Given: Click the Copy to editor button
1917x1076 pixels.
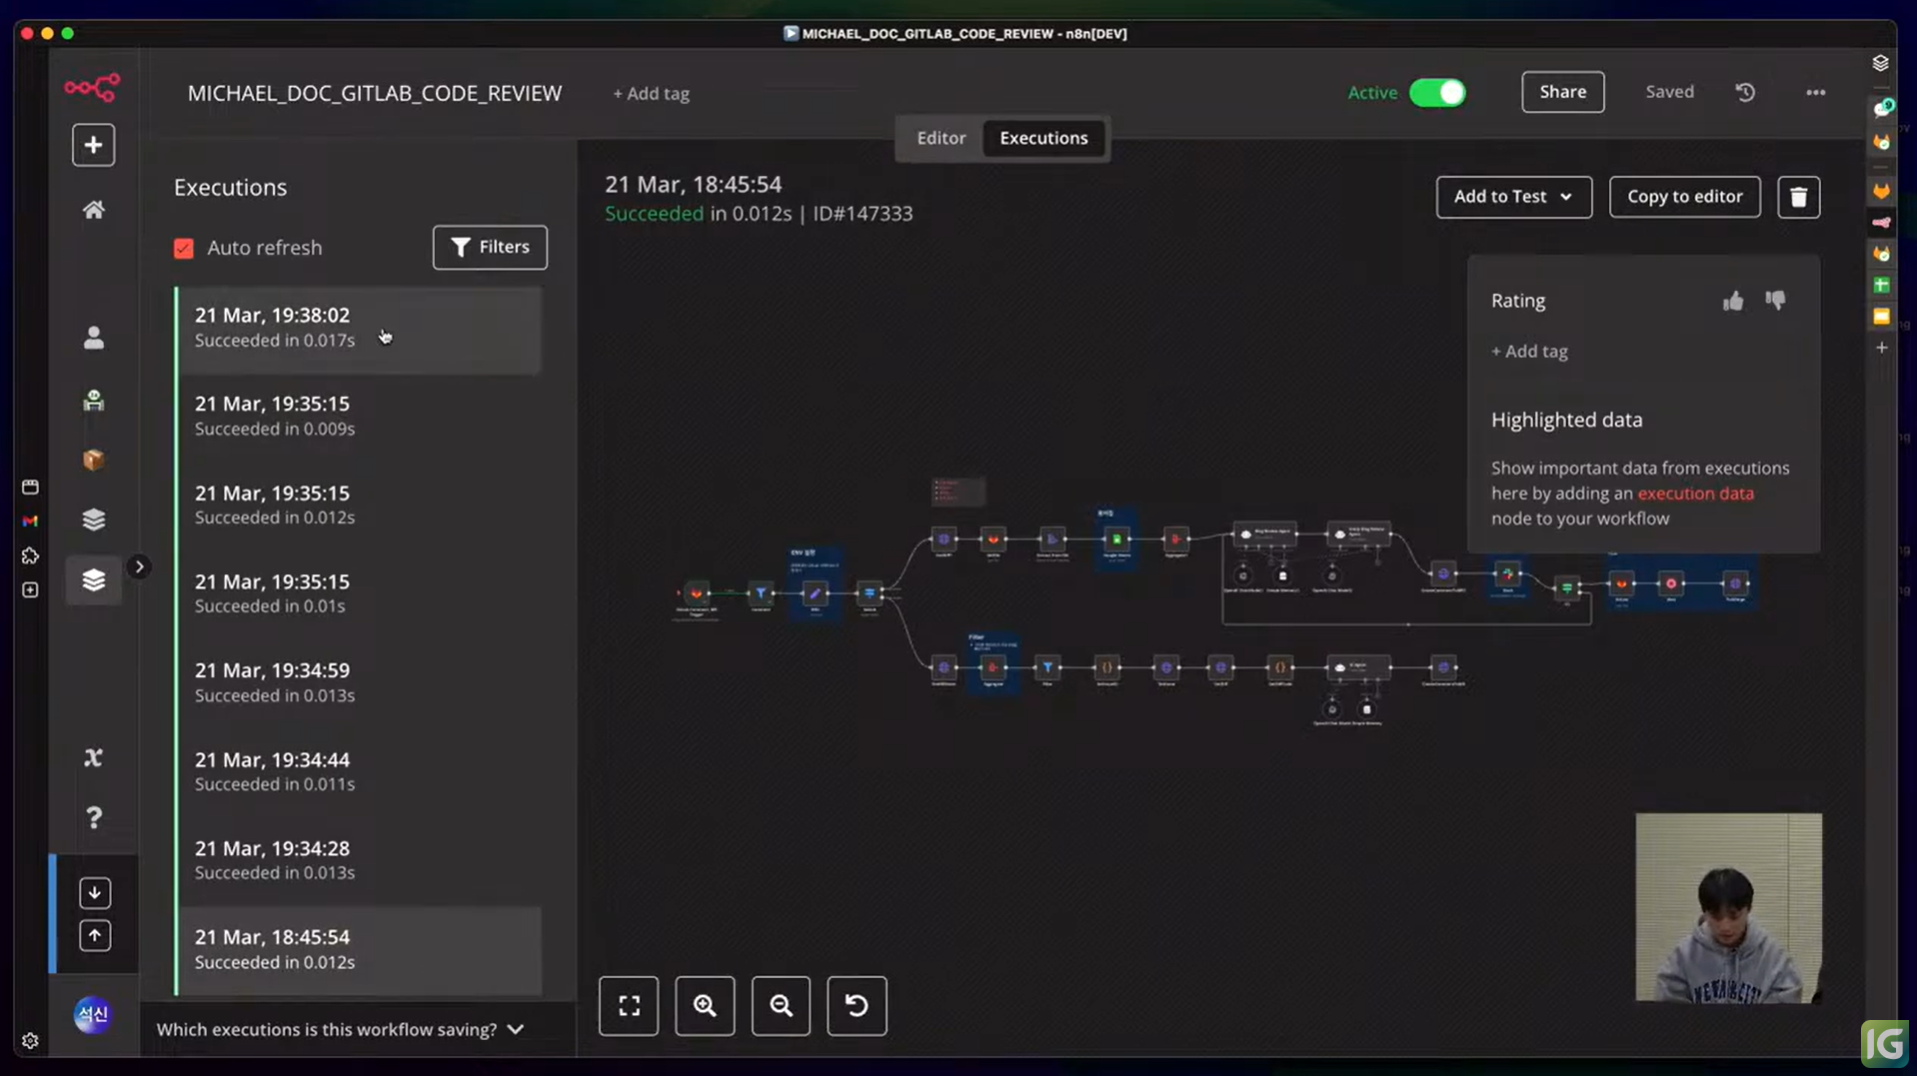Looking at the screenshot, I should 1684,197.
